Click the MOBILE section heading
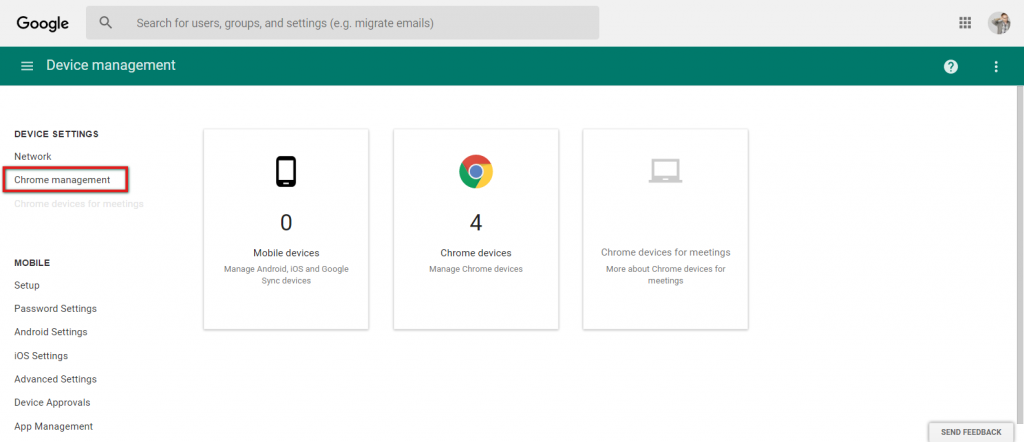The width and height of the screenshot is (1024, 442). 32,263
